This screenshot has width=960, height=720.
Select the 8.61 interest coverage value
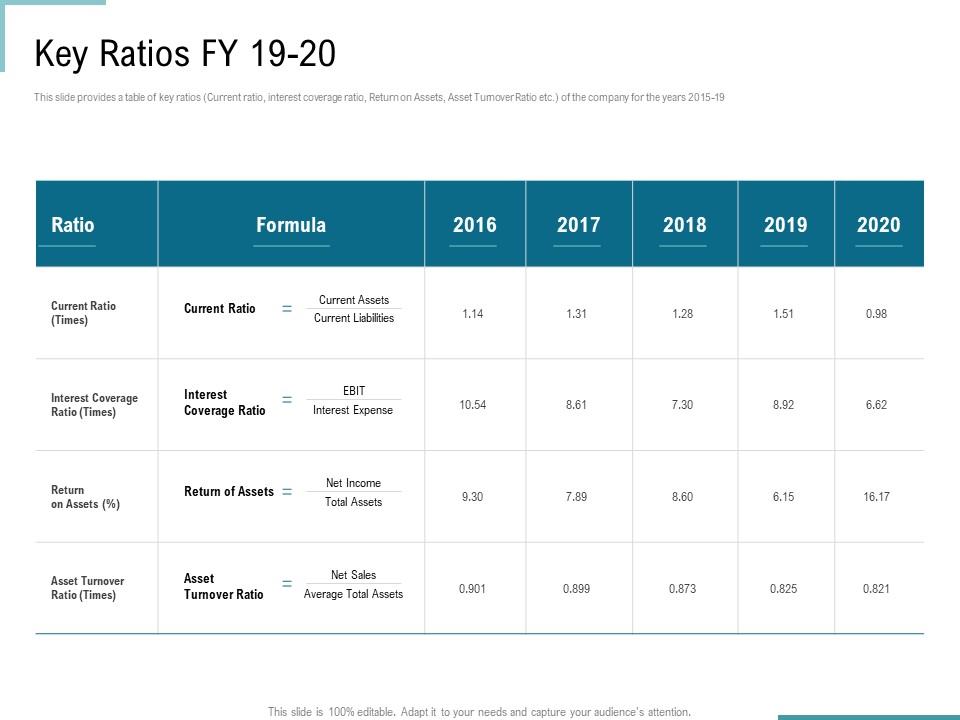pos(576,405)
